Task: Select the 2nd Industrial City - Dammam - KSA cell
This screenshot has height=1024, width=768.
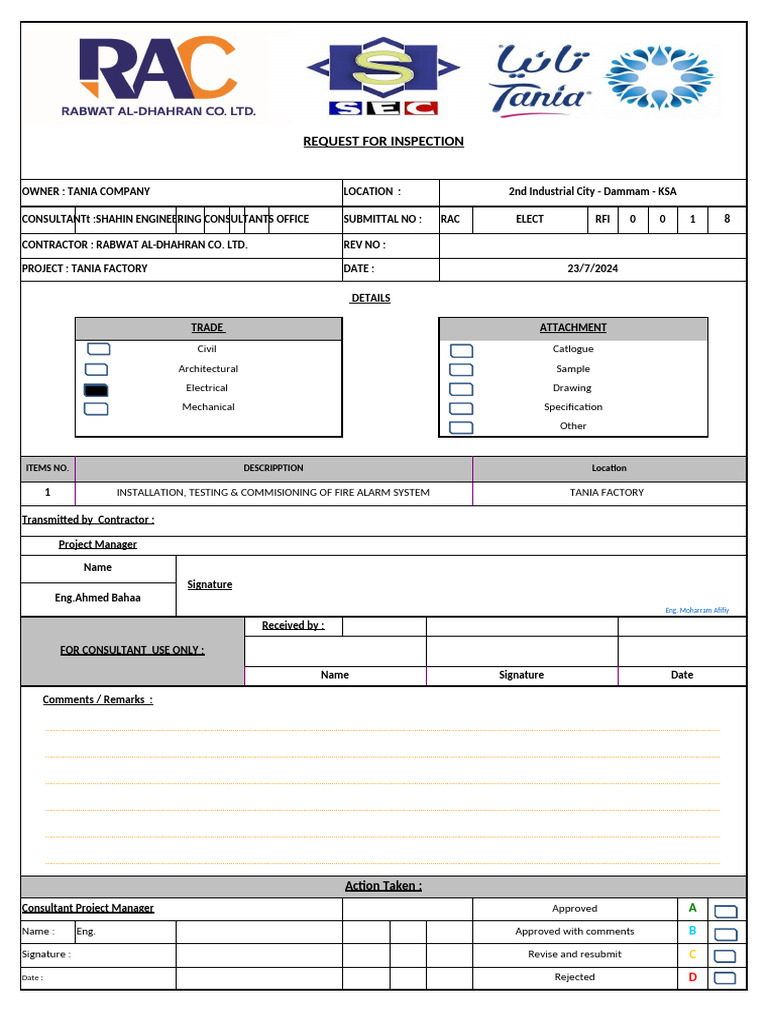Action: click(592, 192)
